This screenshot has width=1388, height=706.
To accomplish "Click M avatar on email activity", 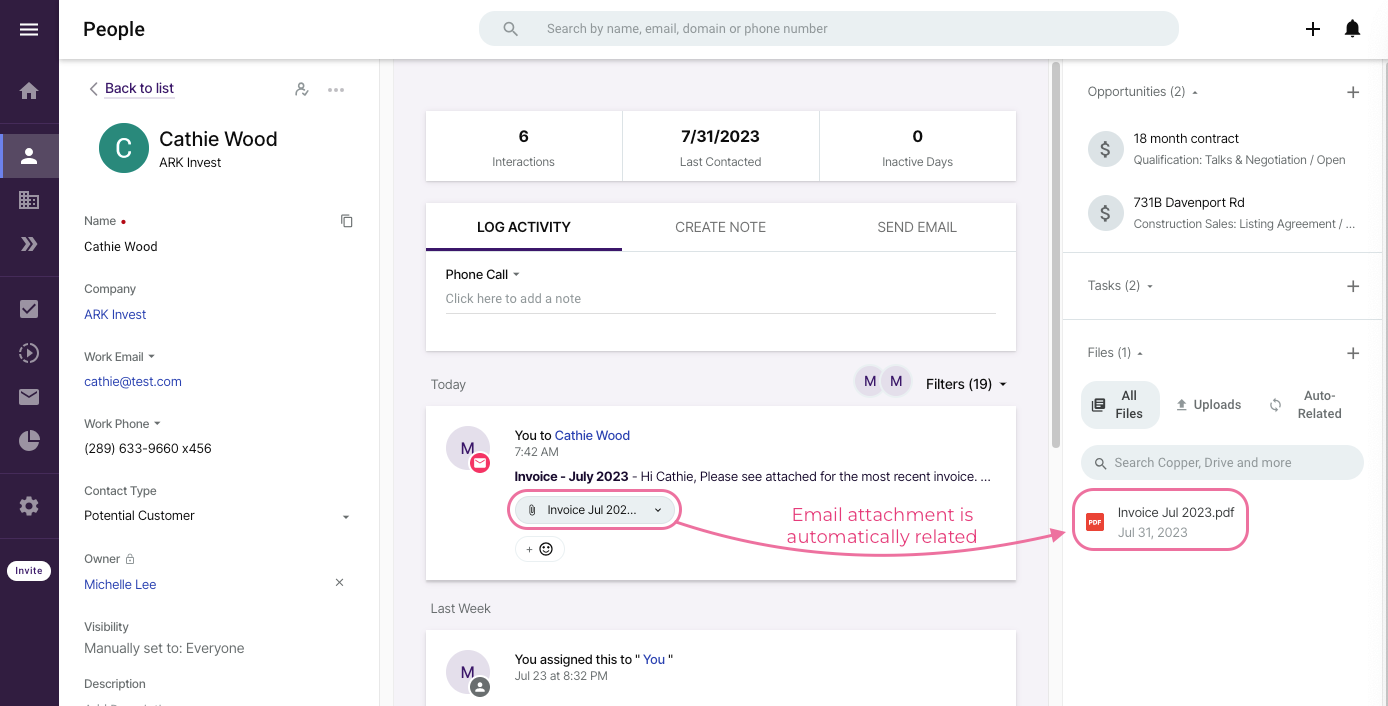I will pyautogui.click(x=468, y=449).
